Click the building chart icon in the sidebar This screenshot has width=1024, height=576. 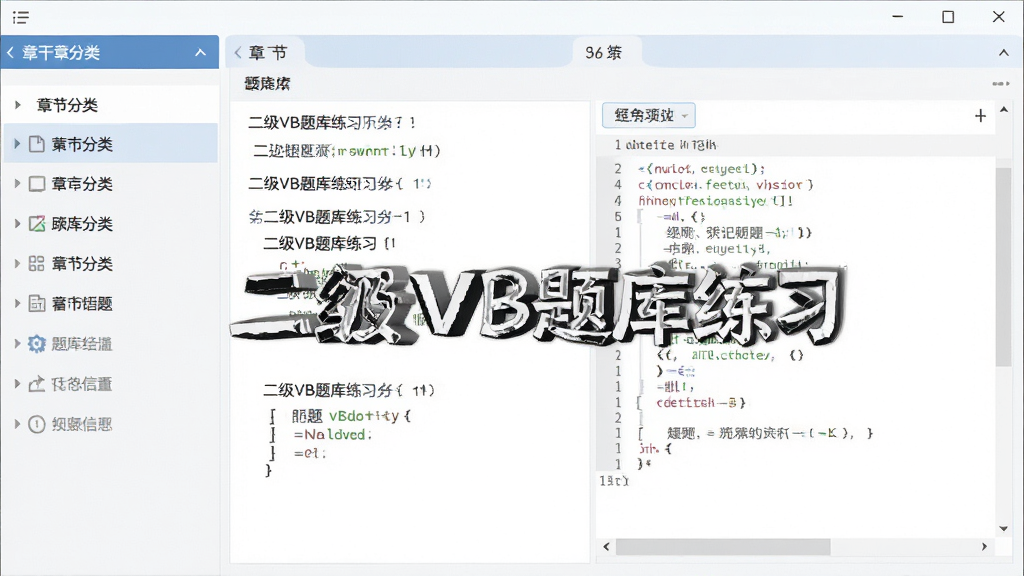(37, 303)
